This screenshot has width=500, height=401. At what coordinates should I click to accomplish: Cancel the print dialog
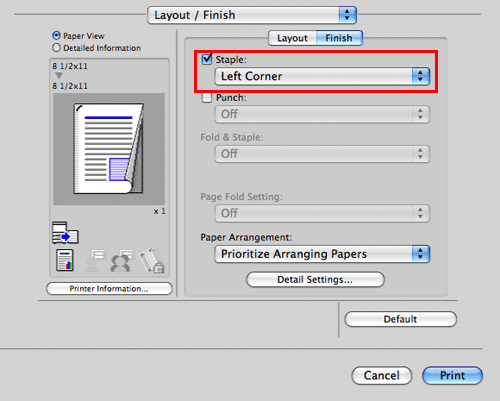[382, 376]
